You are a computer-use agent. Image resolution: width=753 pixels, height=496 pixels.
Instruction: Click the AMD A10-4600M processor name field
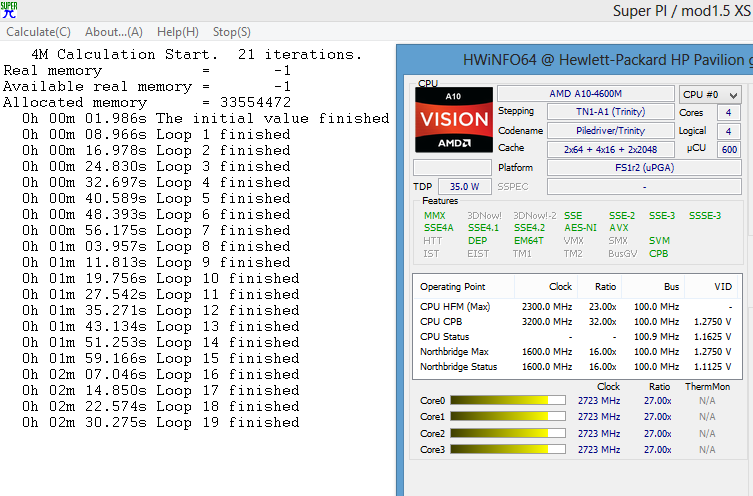tap(585, 94)
